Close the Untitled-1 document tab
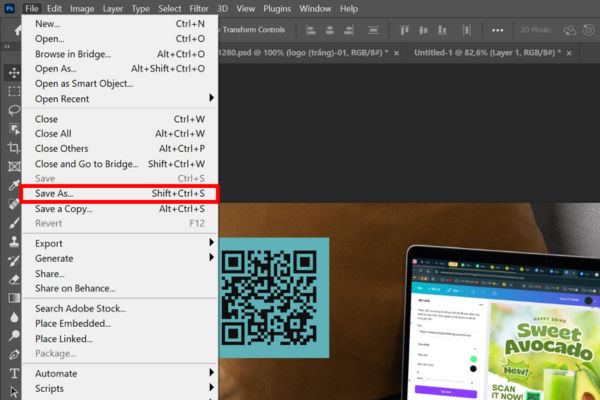 tap(569, 53)
